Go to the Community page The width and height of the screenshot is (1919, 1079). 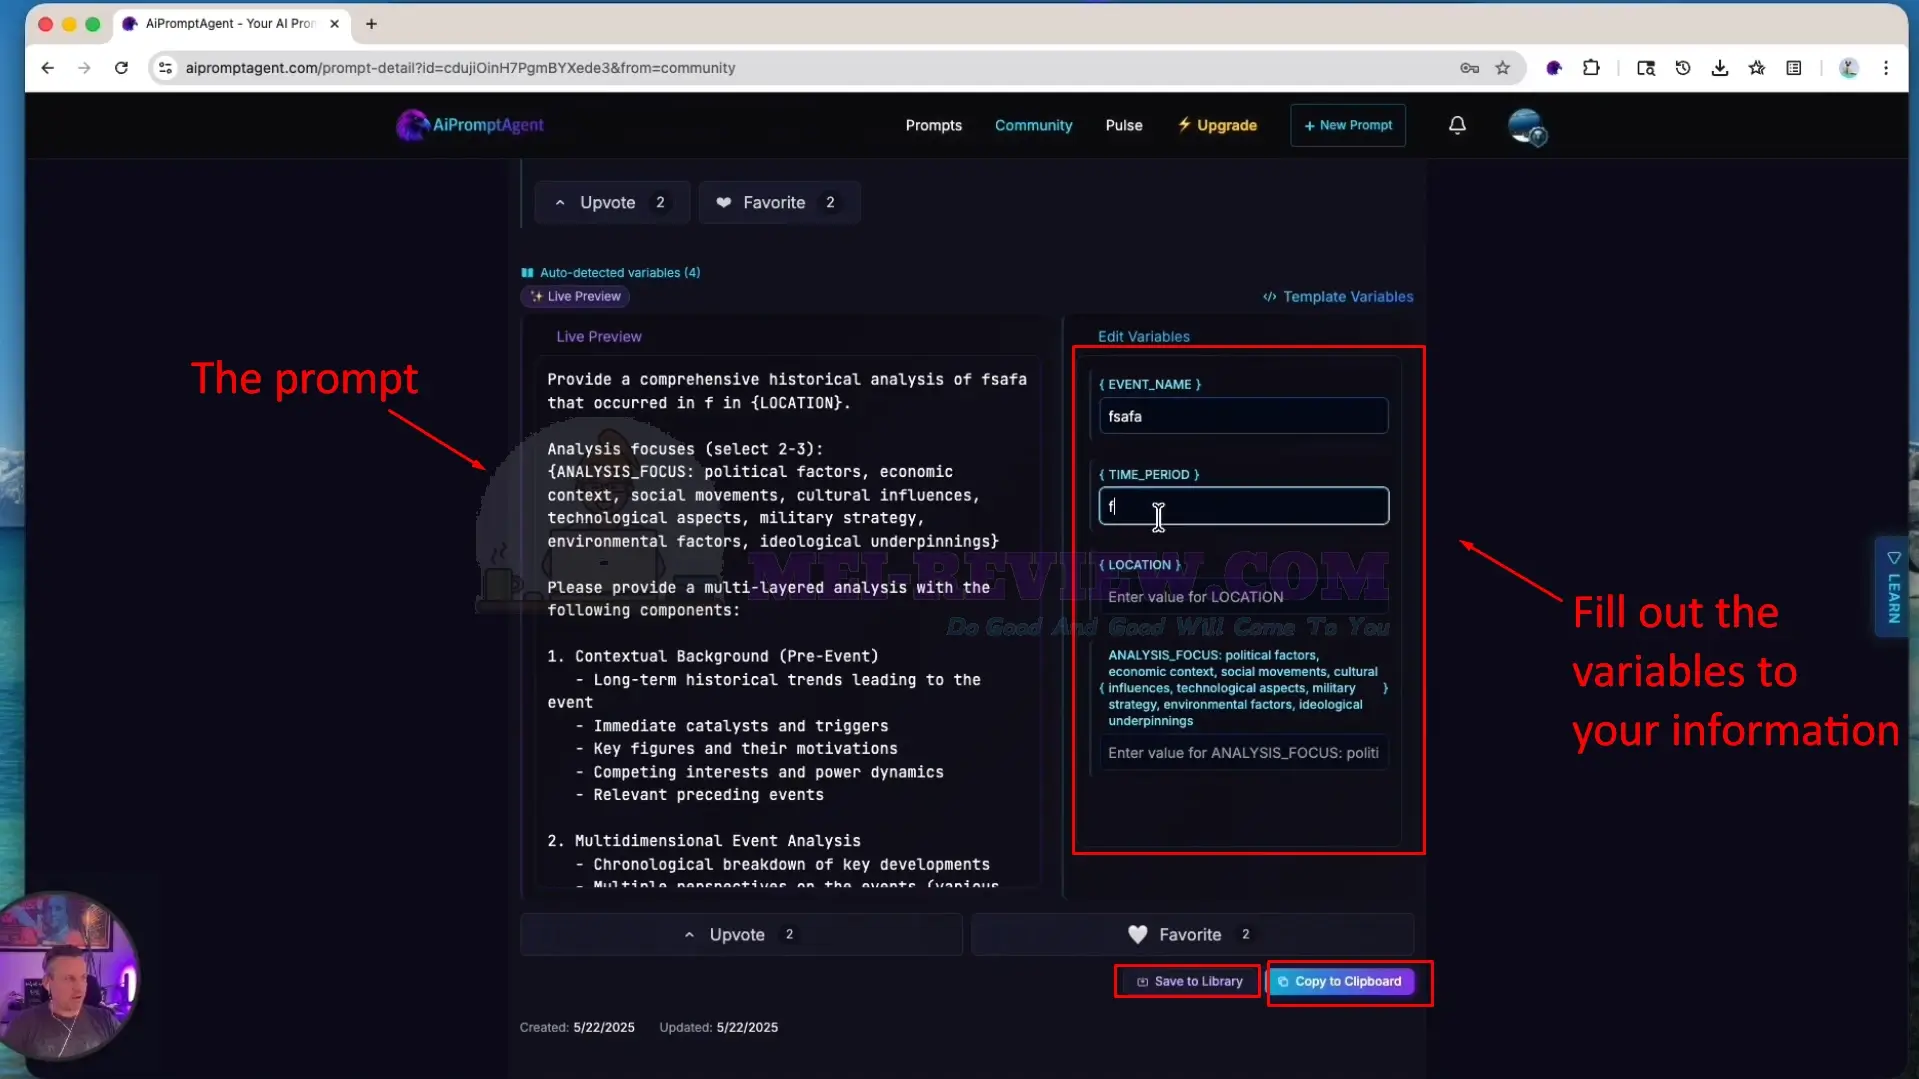pos(1033,125)
